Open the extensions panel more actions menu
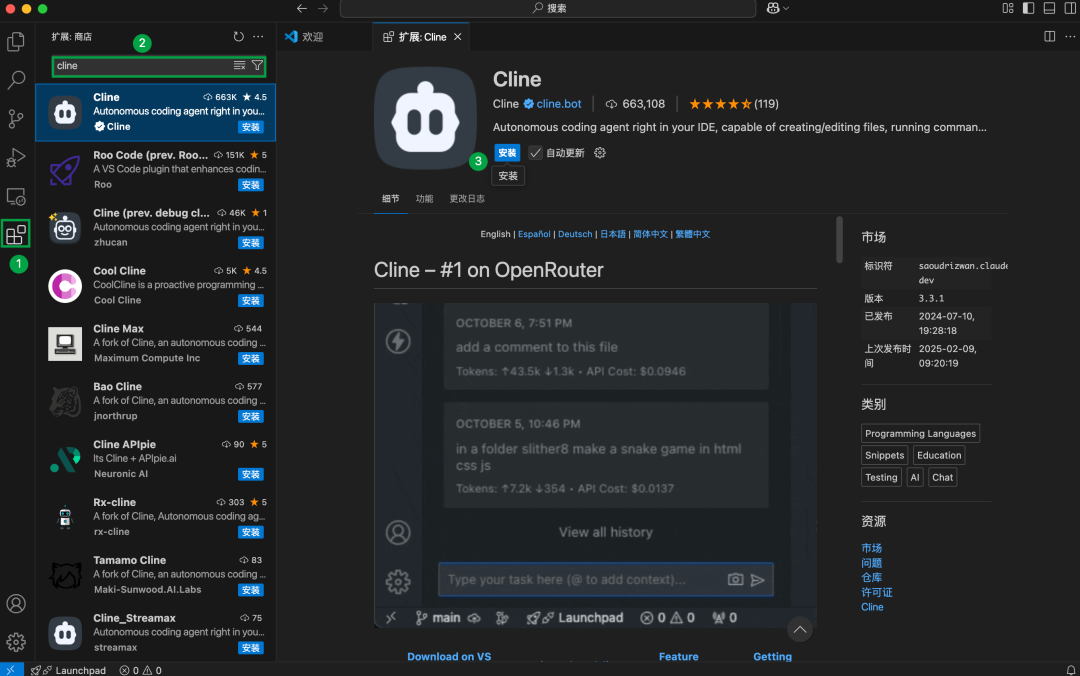1080x676 pixels. [258, 37]
